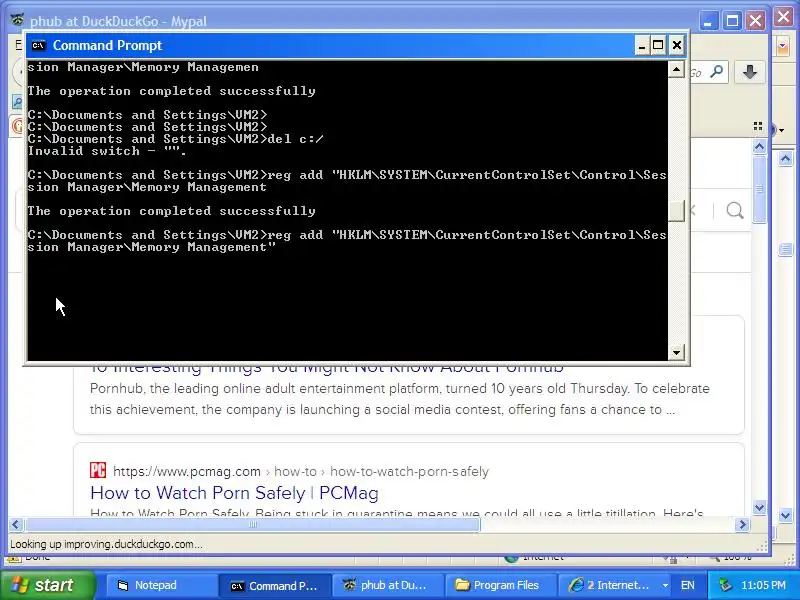Expand the Internet Explorer group dropdown arrow
Image resolution: width=800 pixels, height=600 pixels.
(665, 585)
